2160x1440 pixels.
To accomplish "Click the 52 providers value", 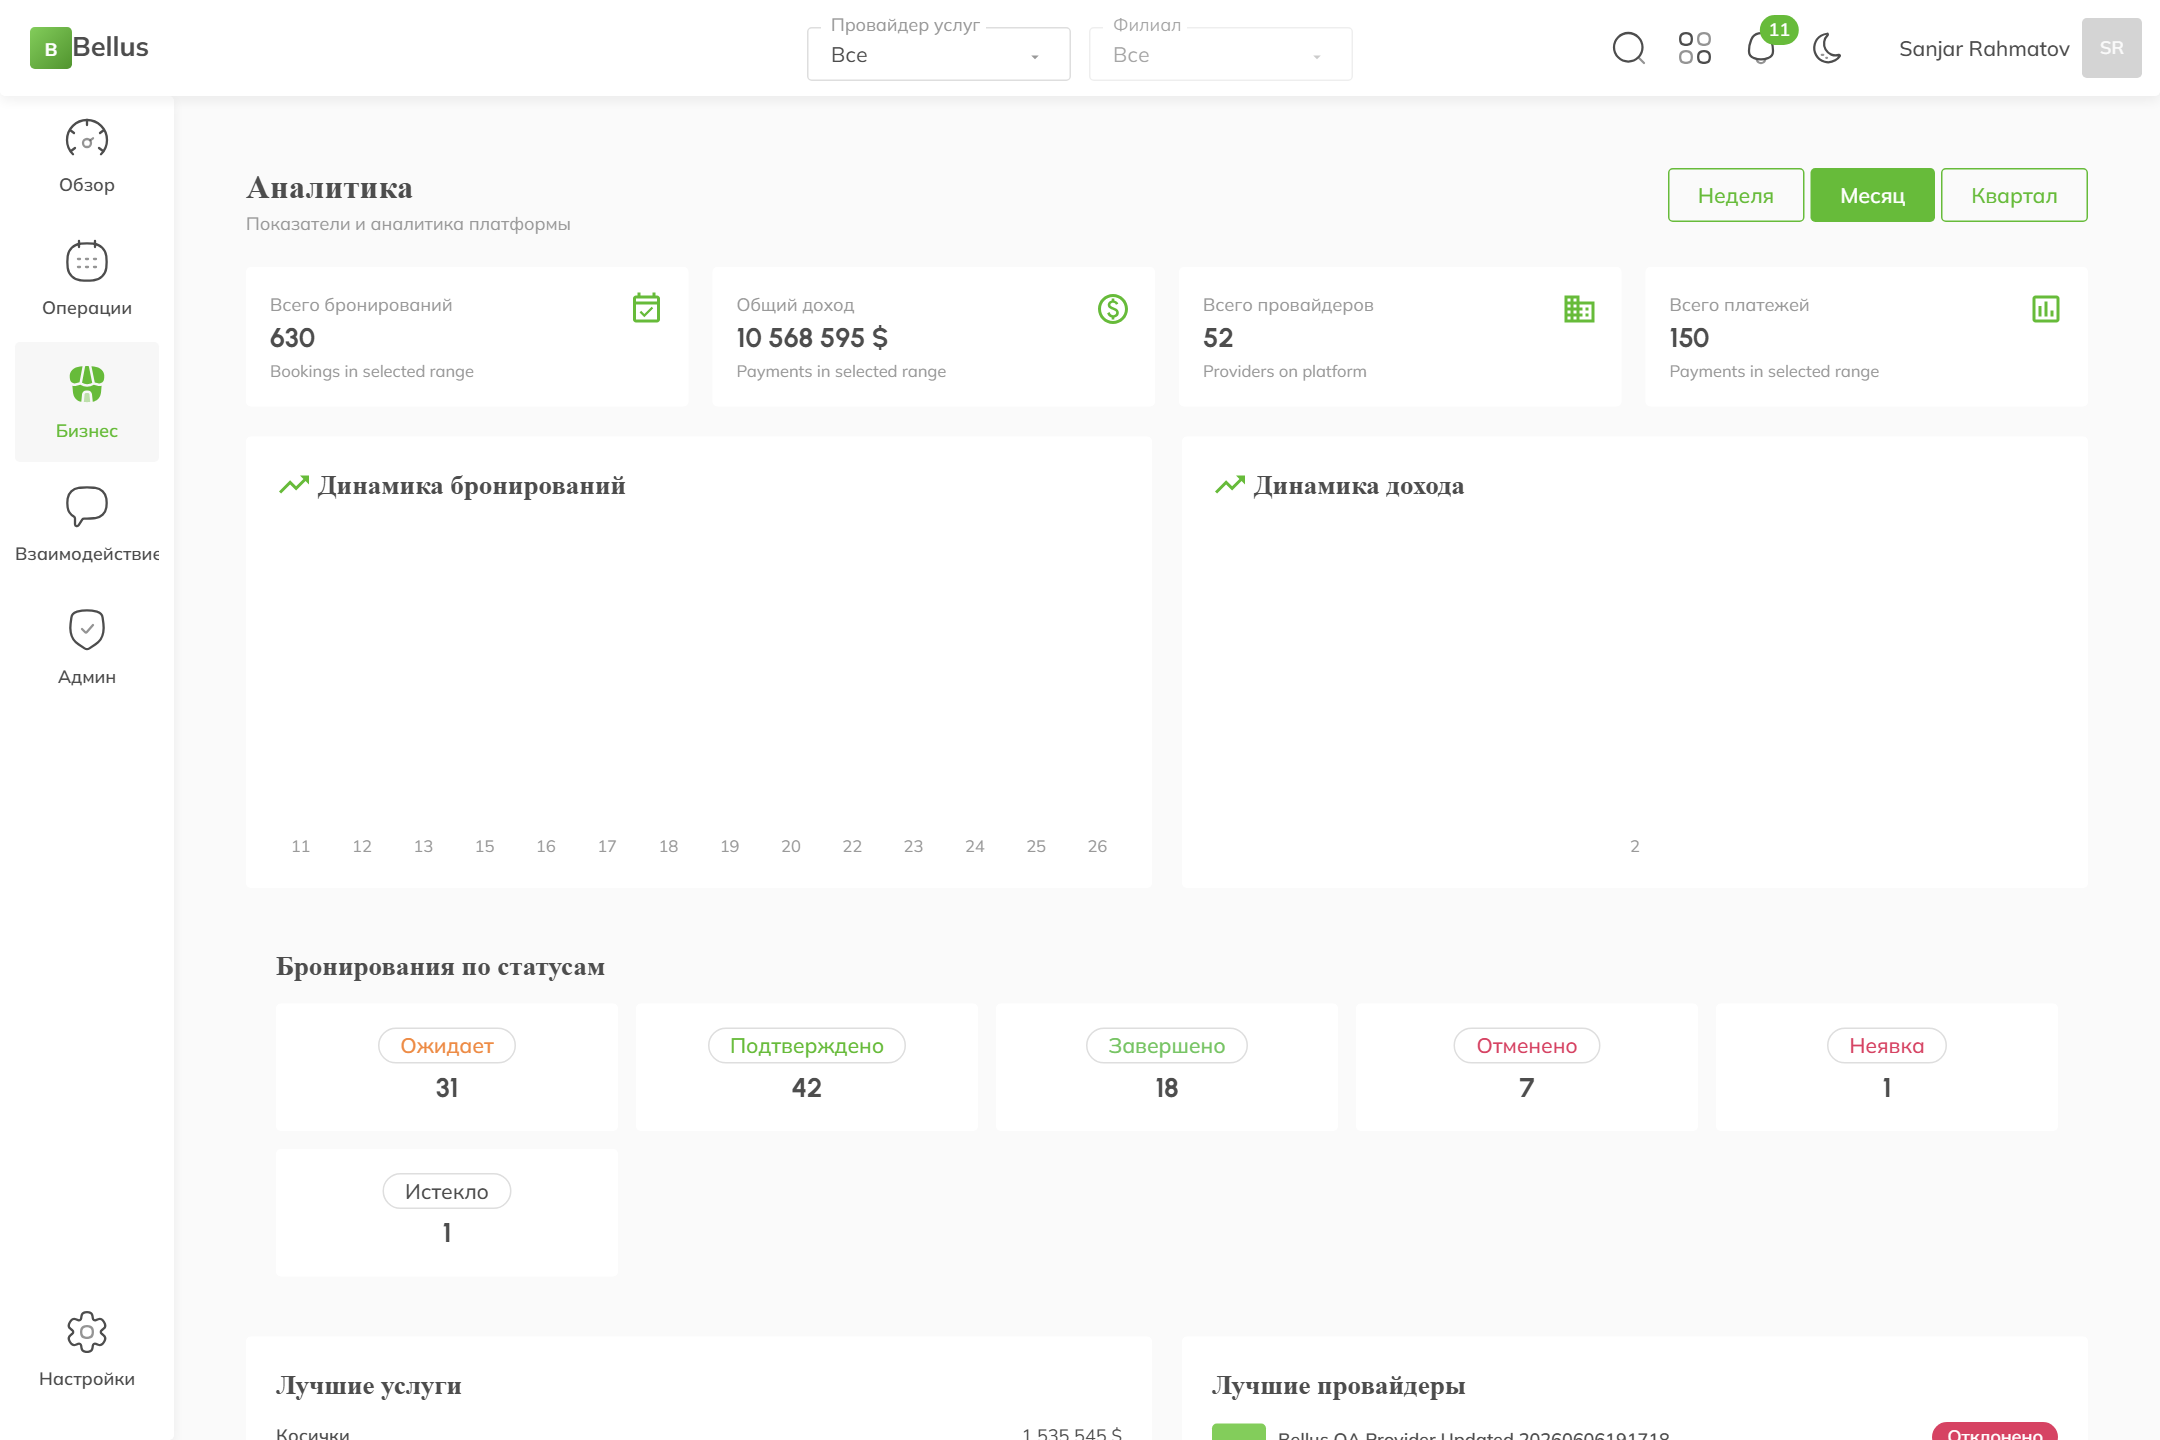I will 1218,338.
